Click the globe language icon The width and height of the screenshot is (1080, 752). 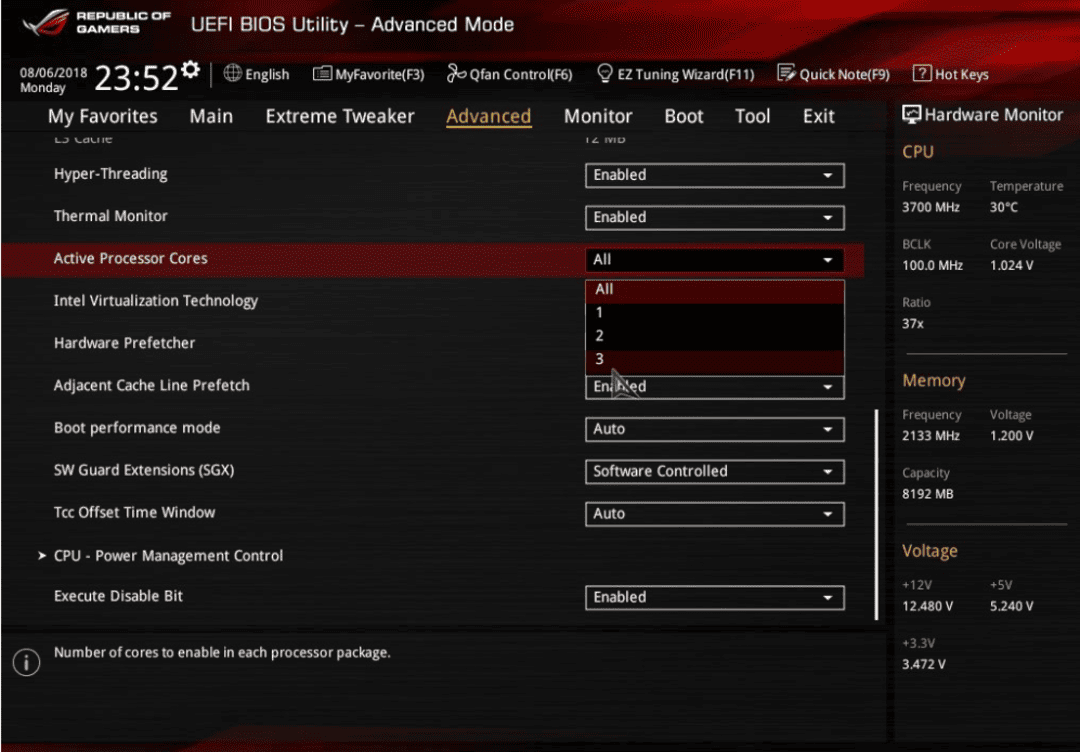pos(233,73)
